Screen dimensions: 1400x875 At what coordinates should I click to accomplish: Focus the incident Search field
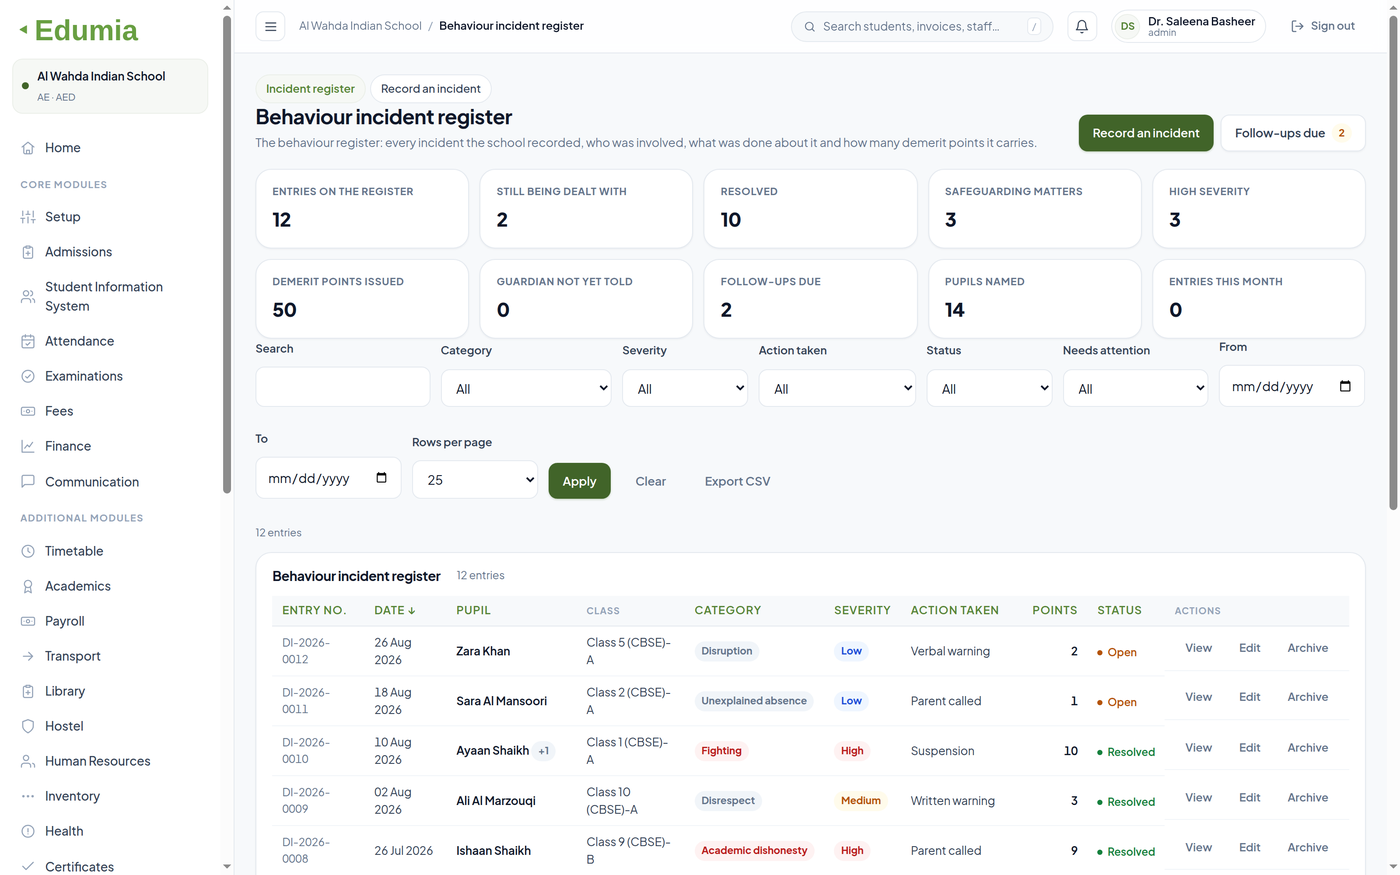(343, 386)
